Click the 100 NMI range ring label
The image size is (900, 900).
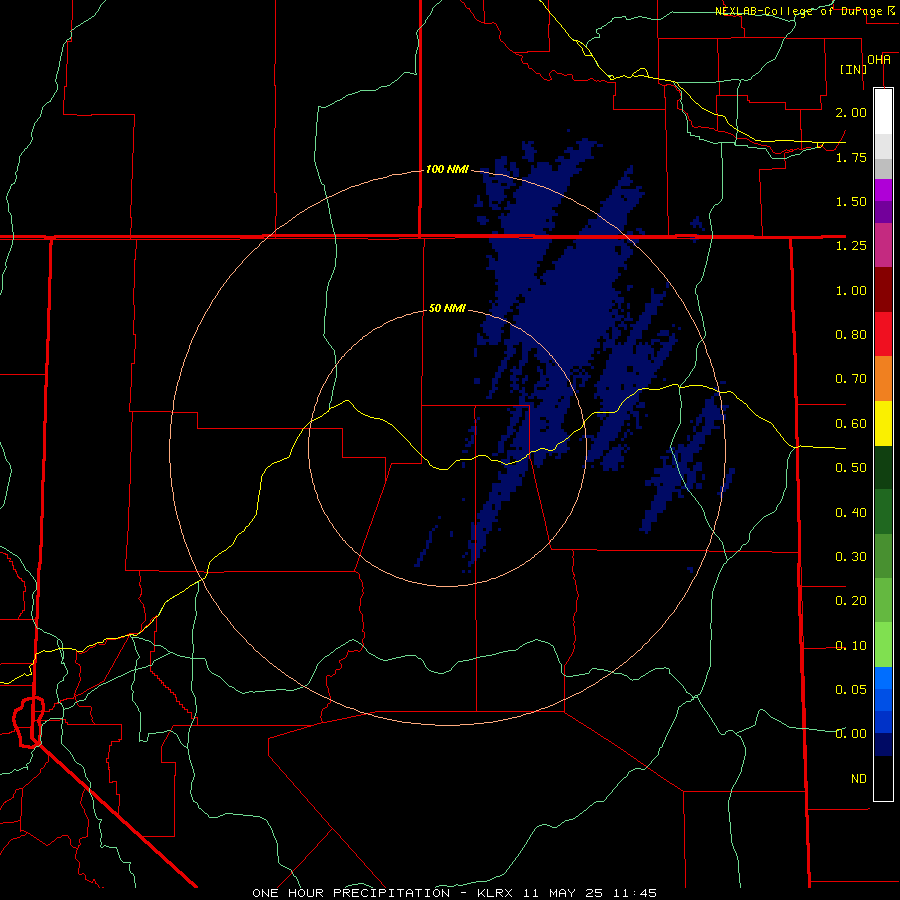[447, 169]
